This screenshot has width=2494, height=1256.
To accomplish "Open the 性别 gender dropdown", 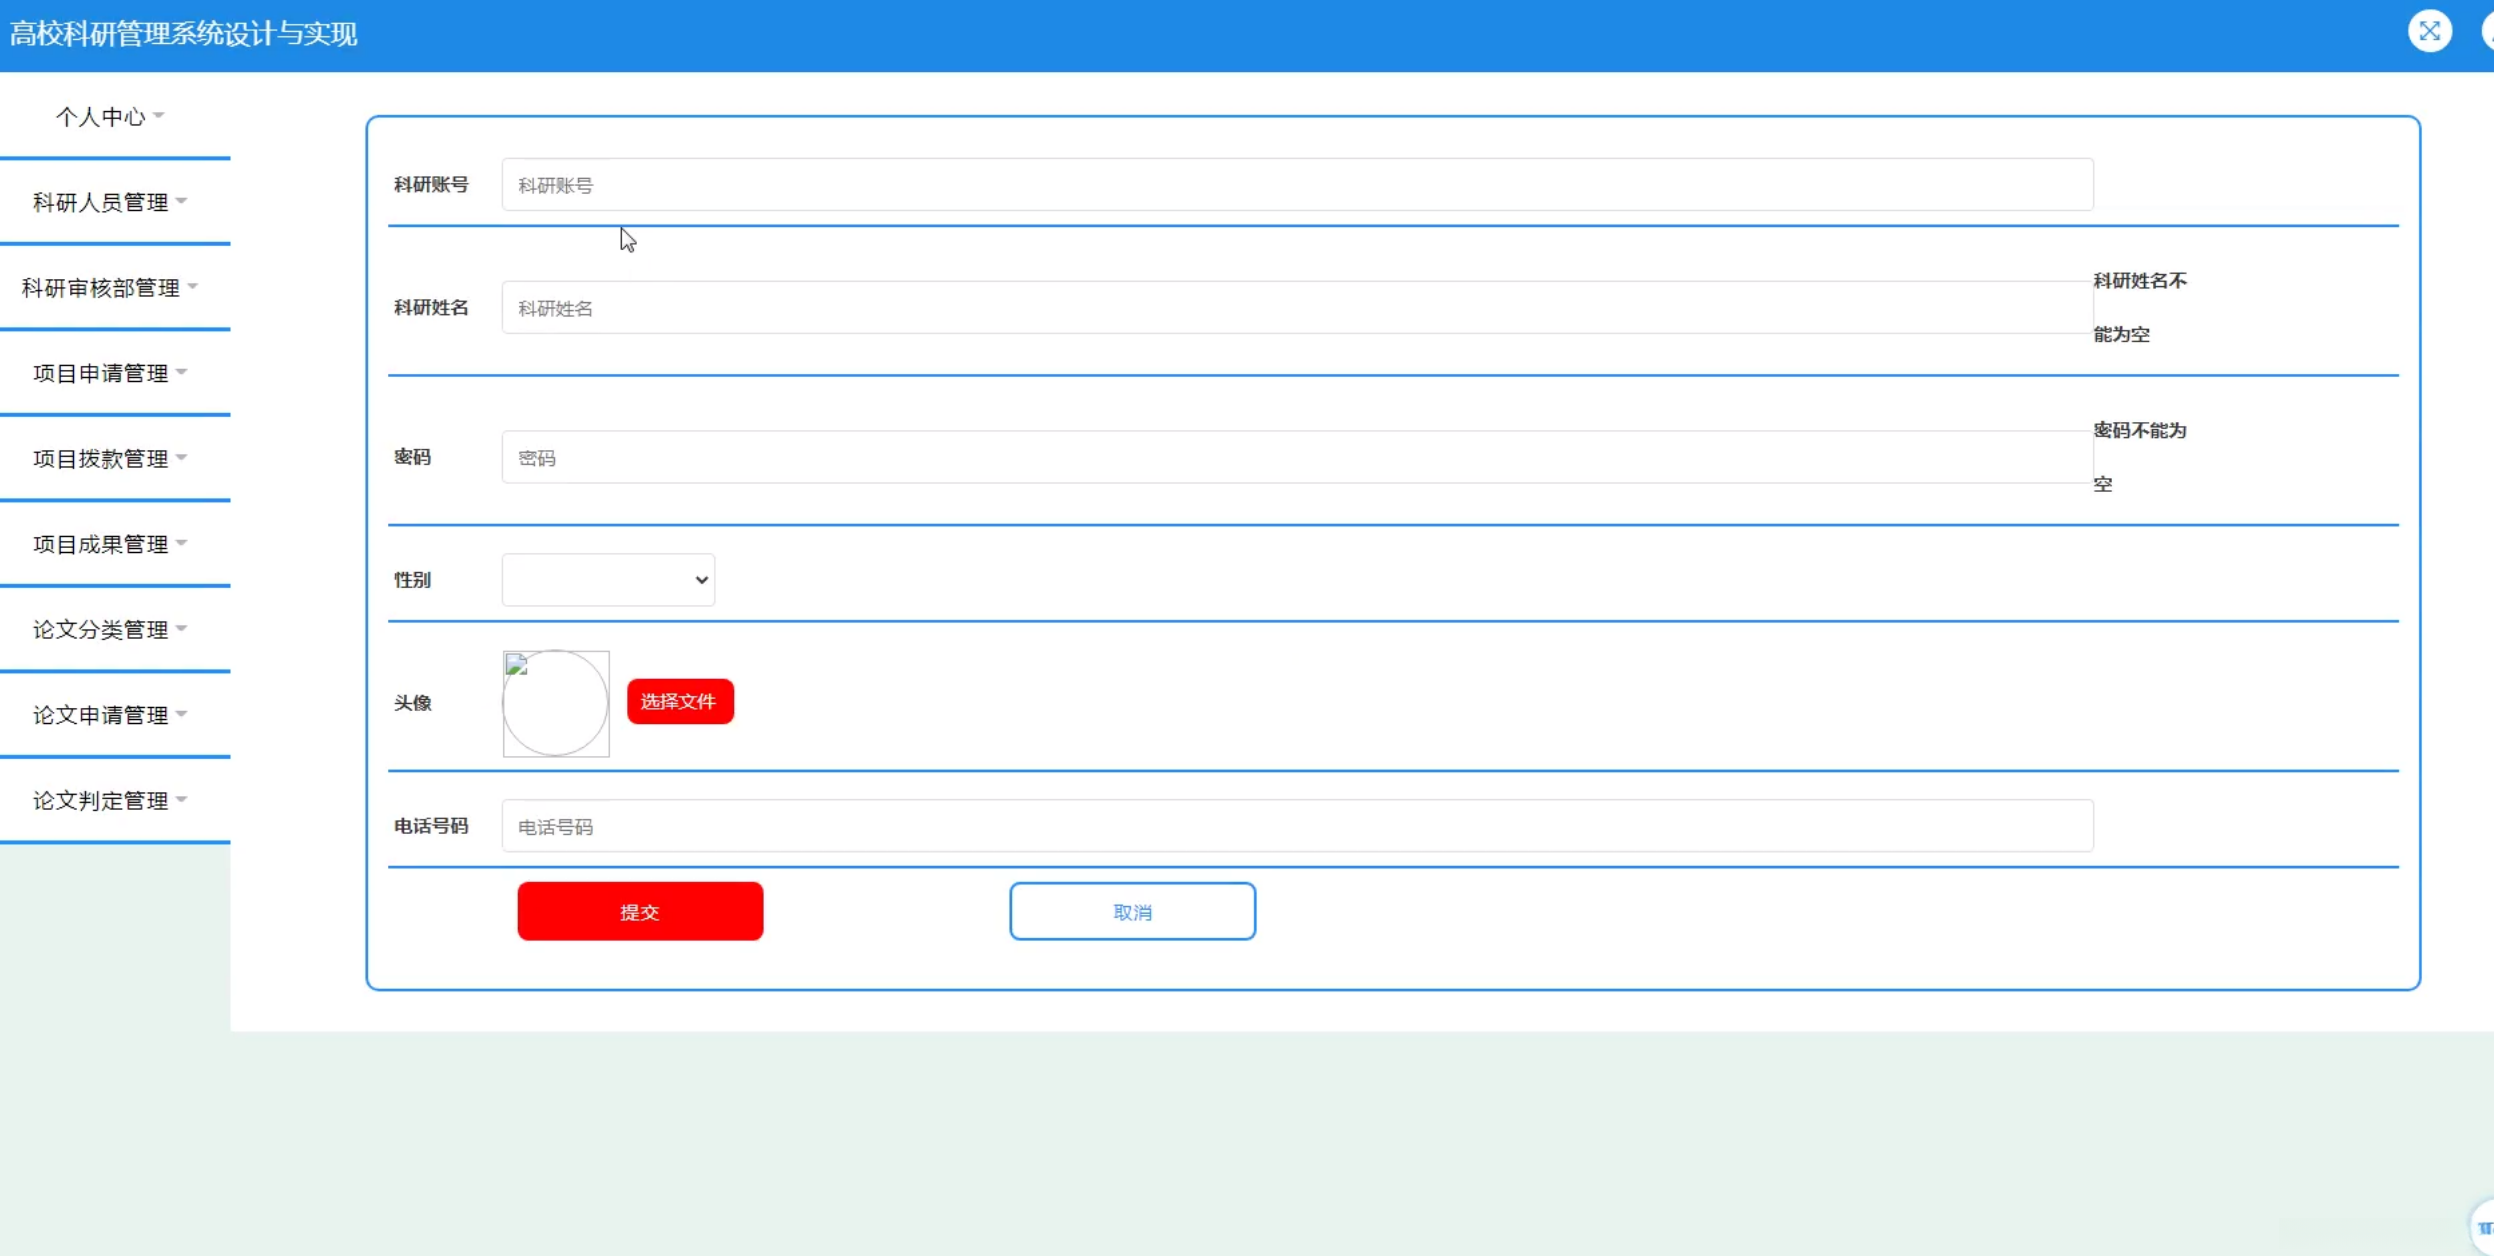I will point(608,580).
